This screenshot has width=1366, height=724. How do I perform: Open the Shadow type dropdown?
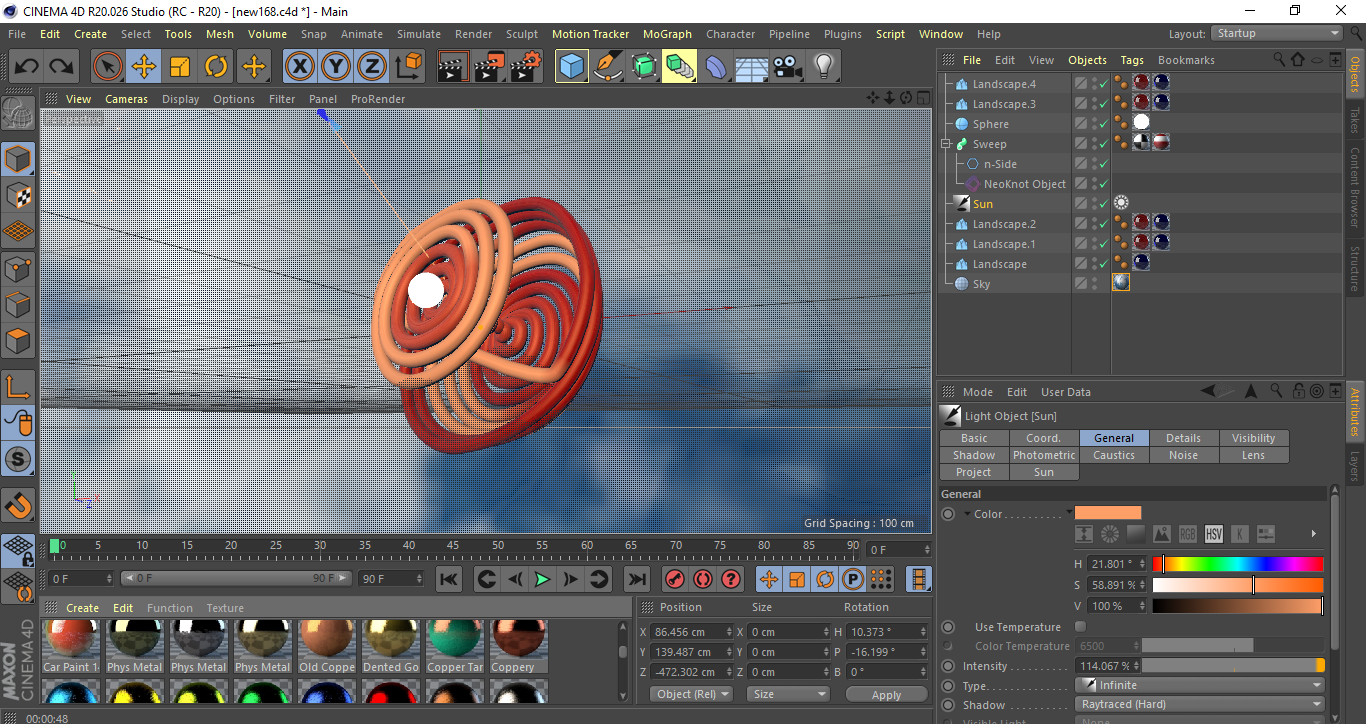coord(1200,704)
